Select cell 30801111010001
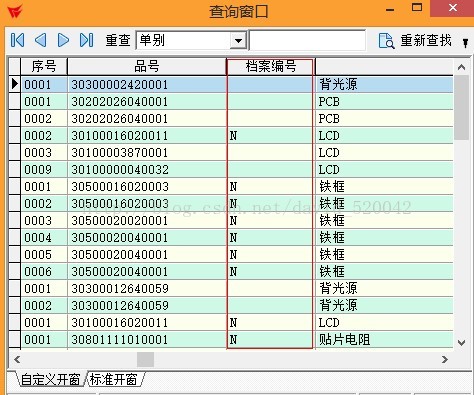 point(147,339)
